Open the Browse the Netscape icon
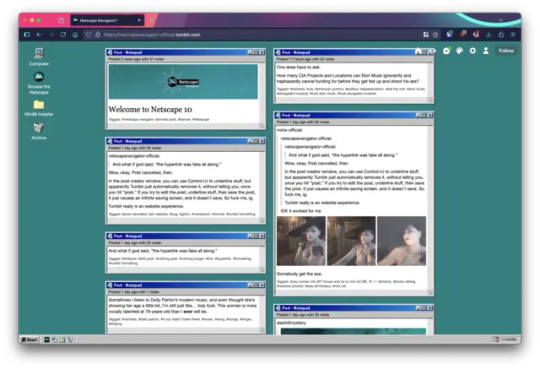The height and width of the screenshot is (369, 540). click(x=39, y=83)
